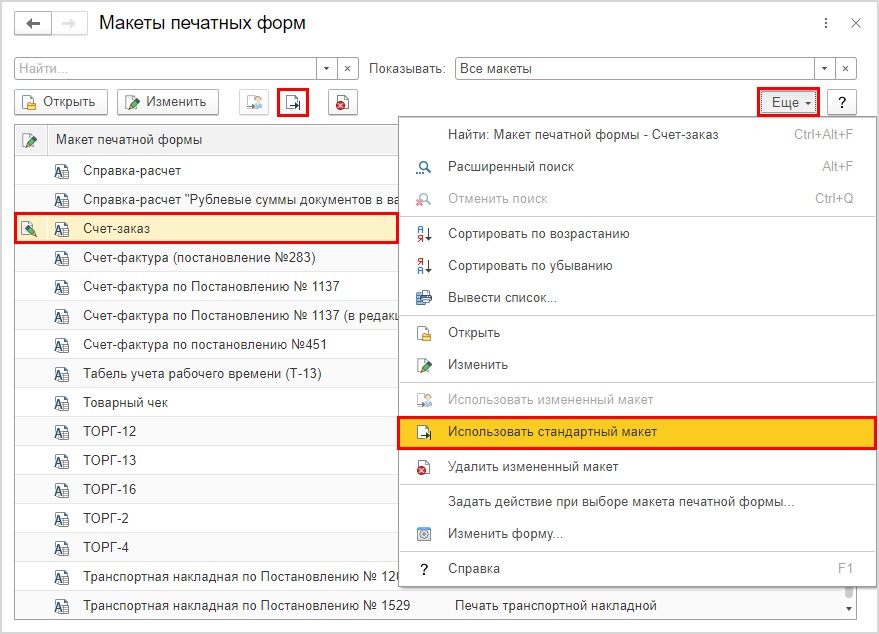Choose Сортировать по возрастанию
Viewport: 879px width, 634px height.
(x=637, y=234)
